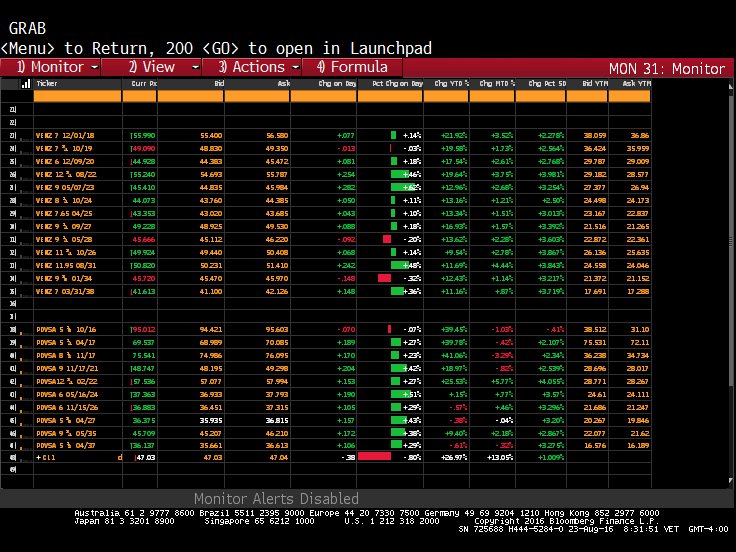736x552 pixels.
Task: Open the 3) Actions menu
Action: coord(251,67)
